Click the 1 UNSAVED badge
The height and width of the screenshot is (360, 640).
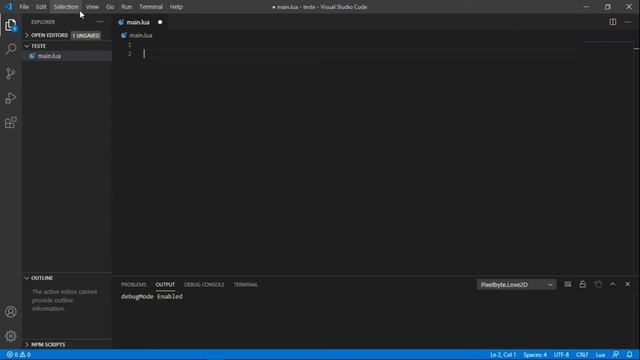point(86,36)
